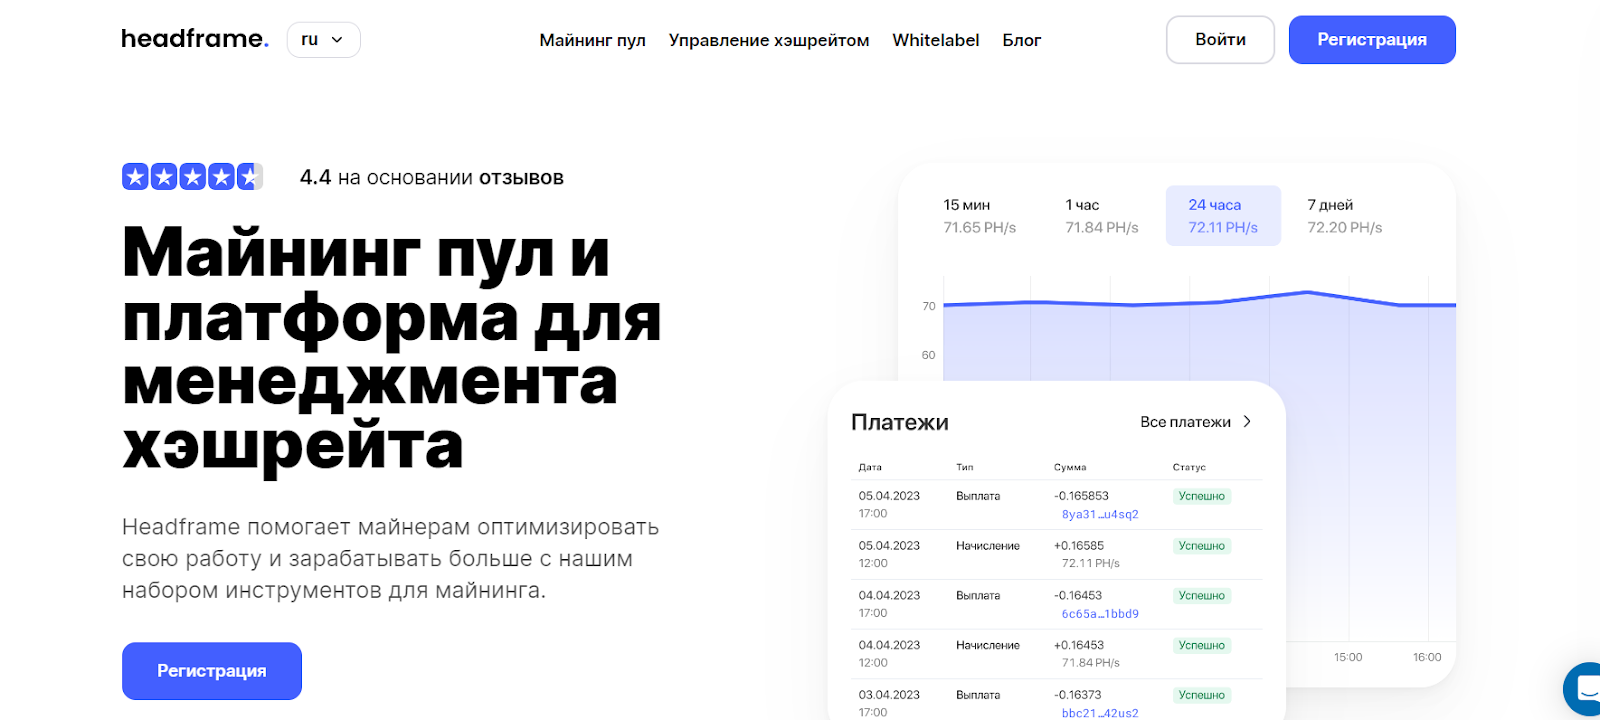Screen dimensions: 1600x720
Task: Click the 4.4 rating value
Action: pos(315,177)
